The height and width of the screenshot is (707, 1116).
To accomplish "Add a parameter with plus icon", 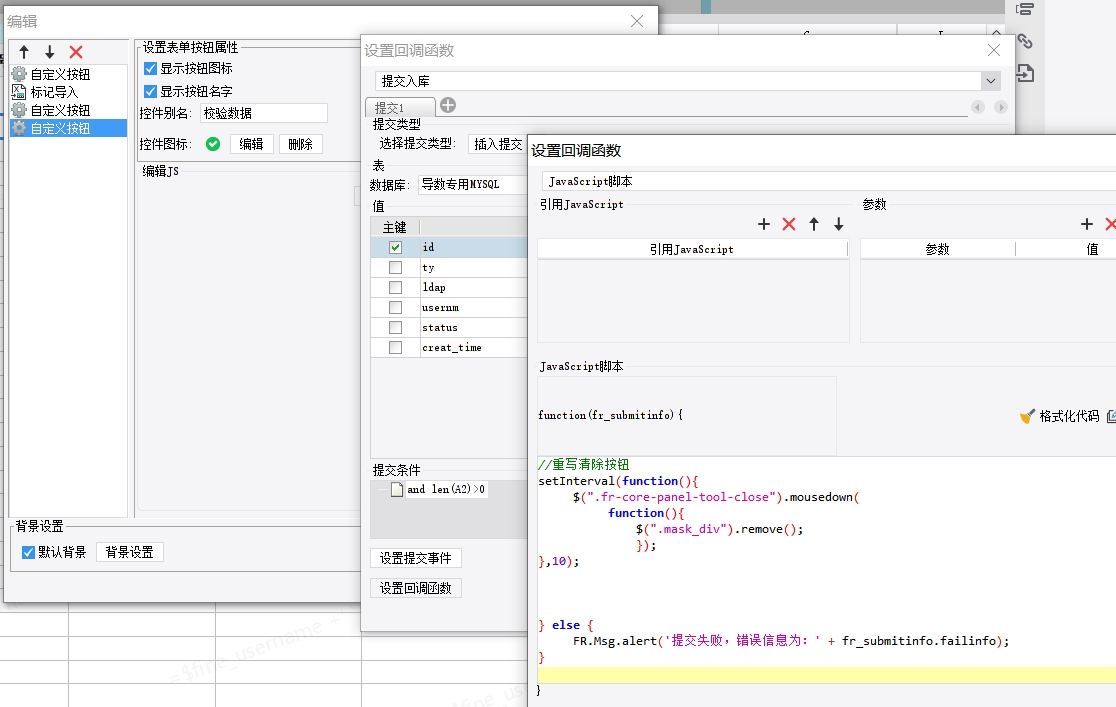I will coord(1087,224).
